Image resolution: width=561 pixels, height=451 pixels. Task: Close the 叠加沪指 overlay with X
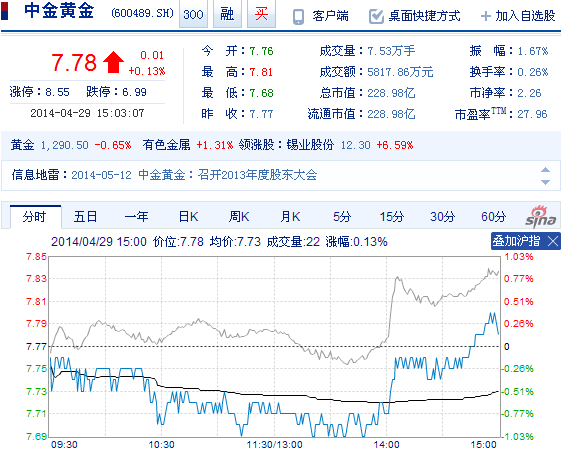pos(553,241)
